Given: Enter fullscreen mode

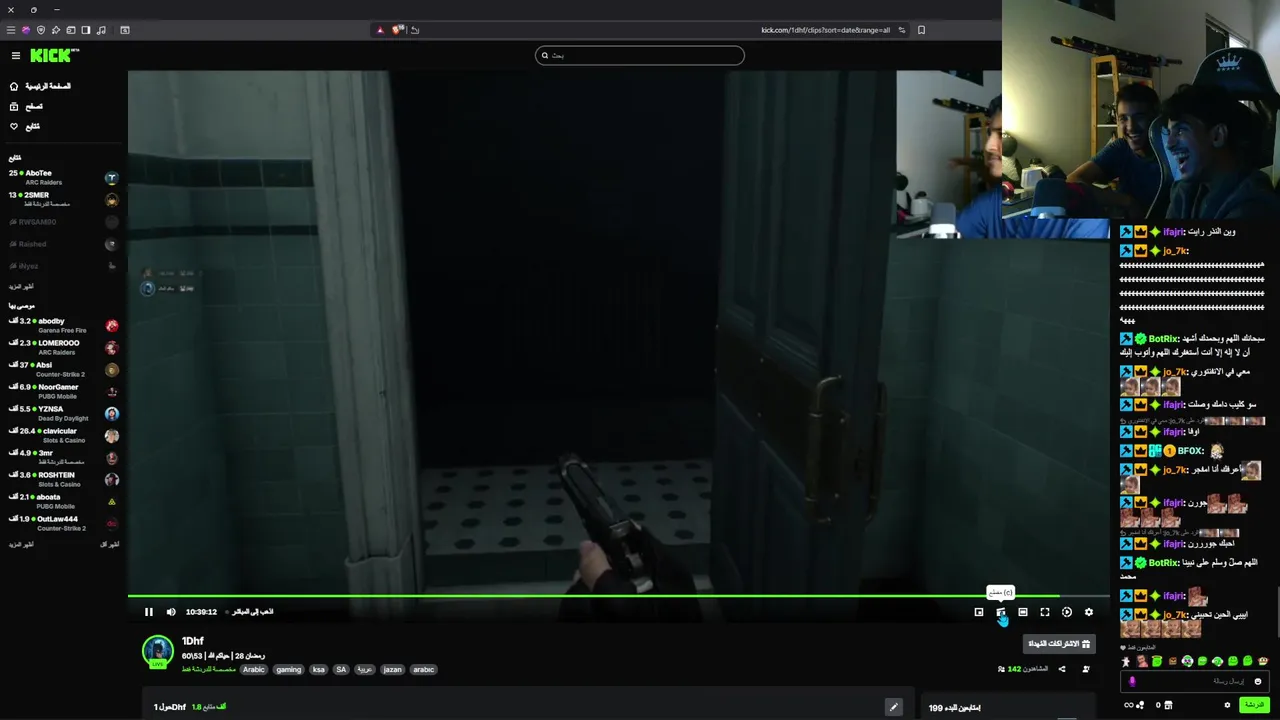Looking at the screenshot, I should coord(1045,612).
